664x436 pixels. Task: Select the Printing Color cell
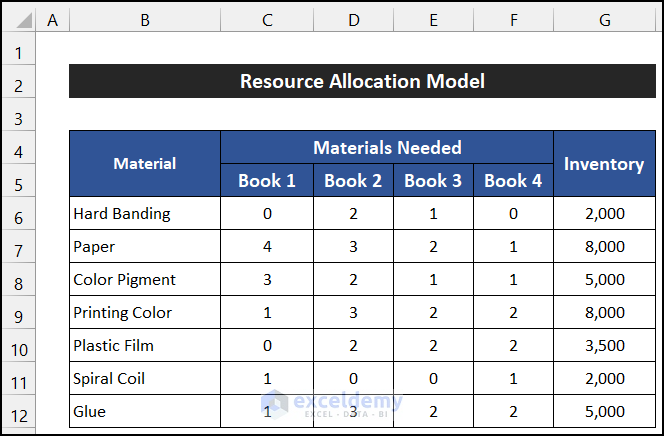coord(145,313)
